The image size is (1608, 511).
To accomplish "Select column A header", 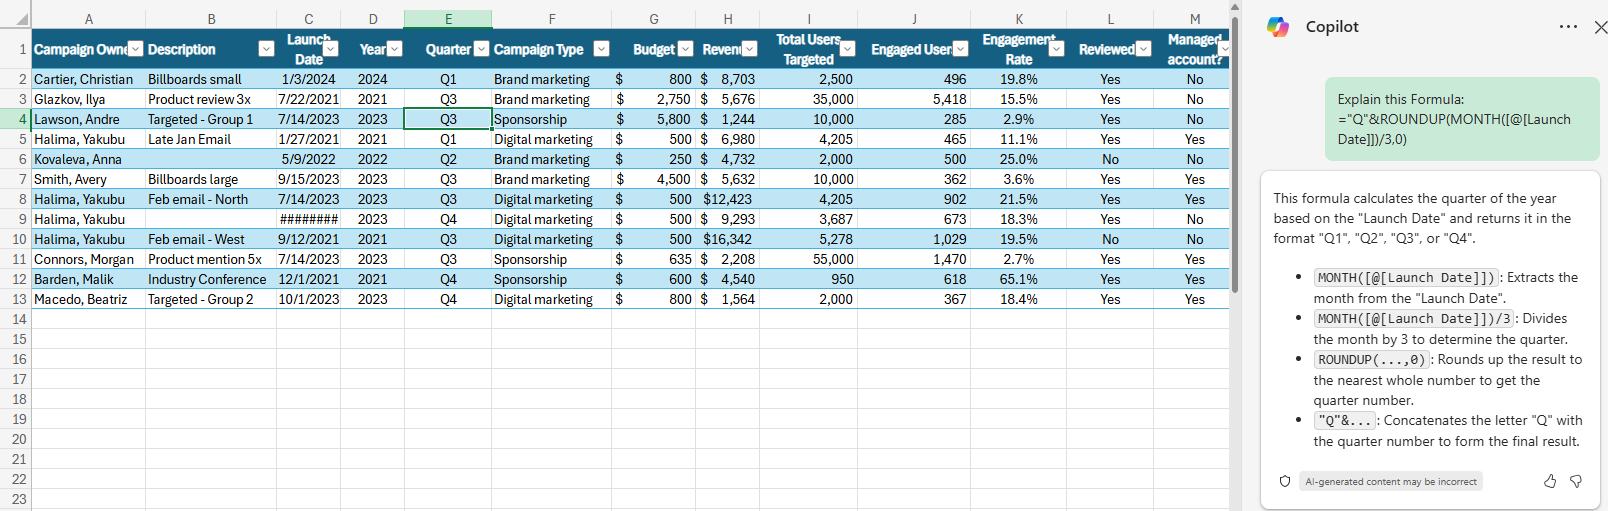I will point(89,19).
